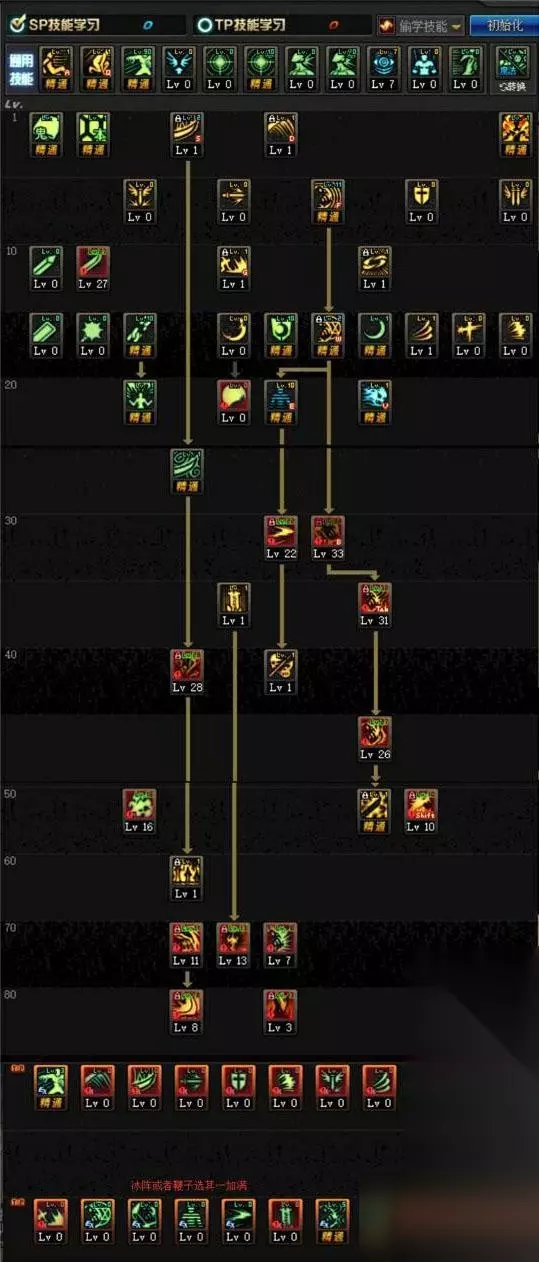This screenshot has width=539, height=1262.
Task: Toggle the SP技能学习 checkmark
Action: (17, 24)
